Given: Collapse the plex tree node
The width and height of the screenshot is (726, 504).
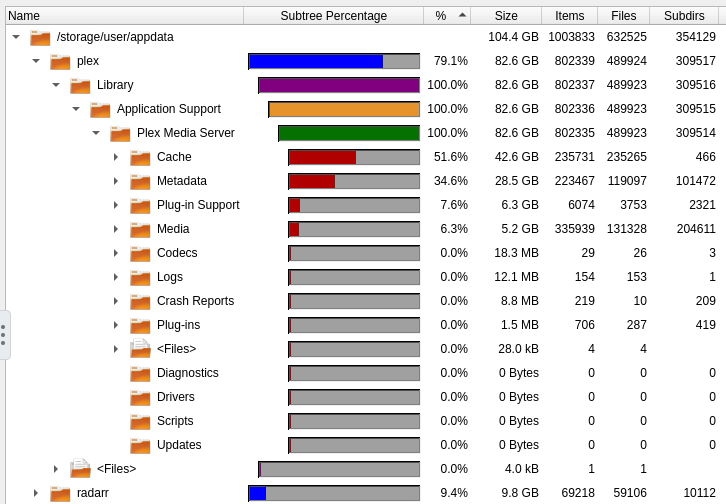Looking at the screenshot, I should [36, 61].
